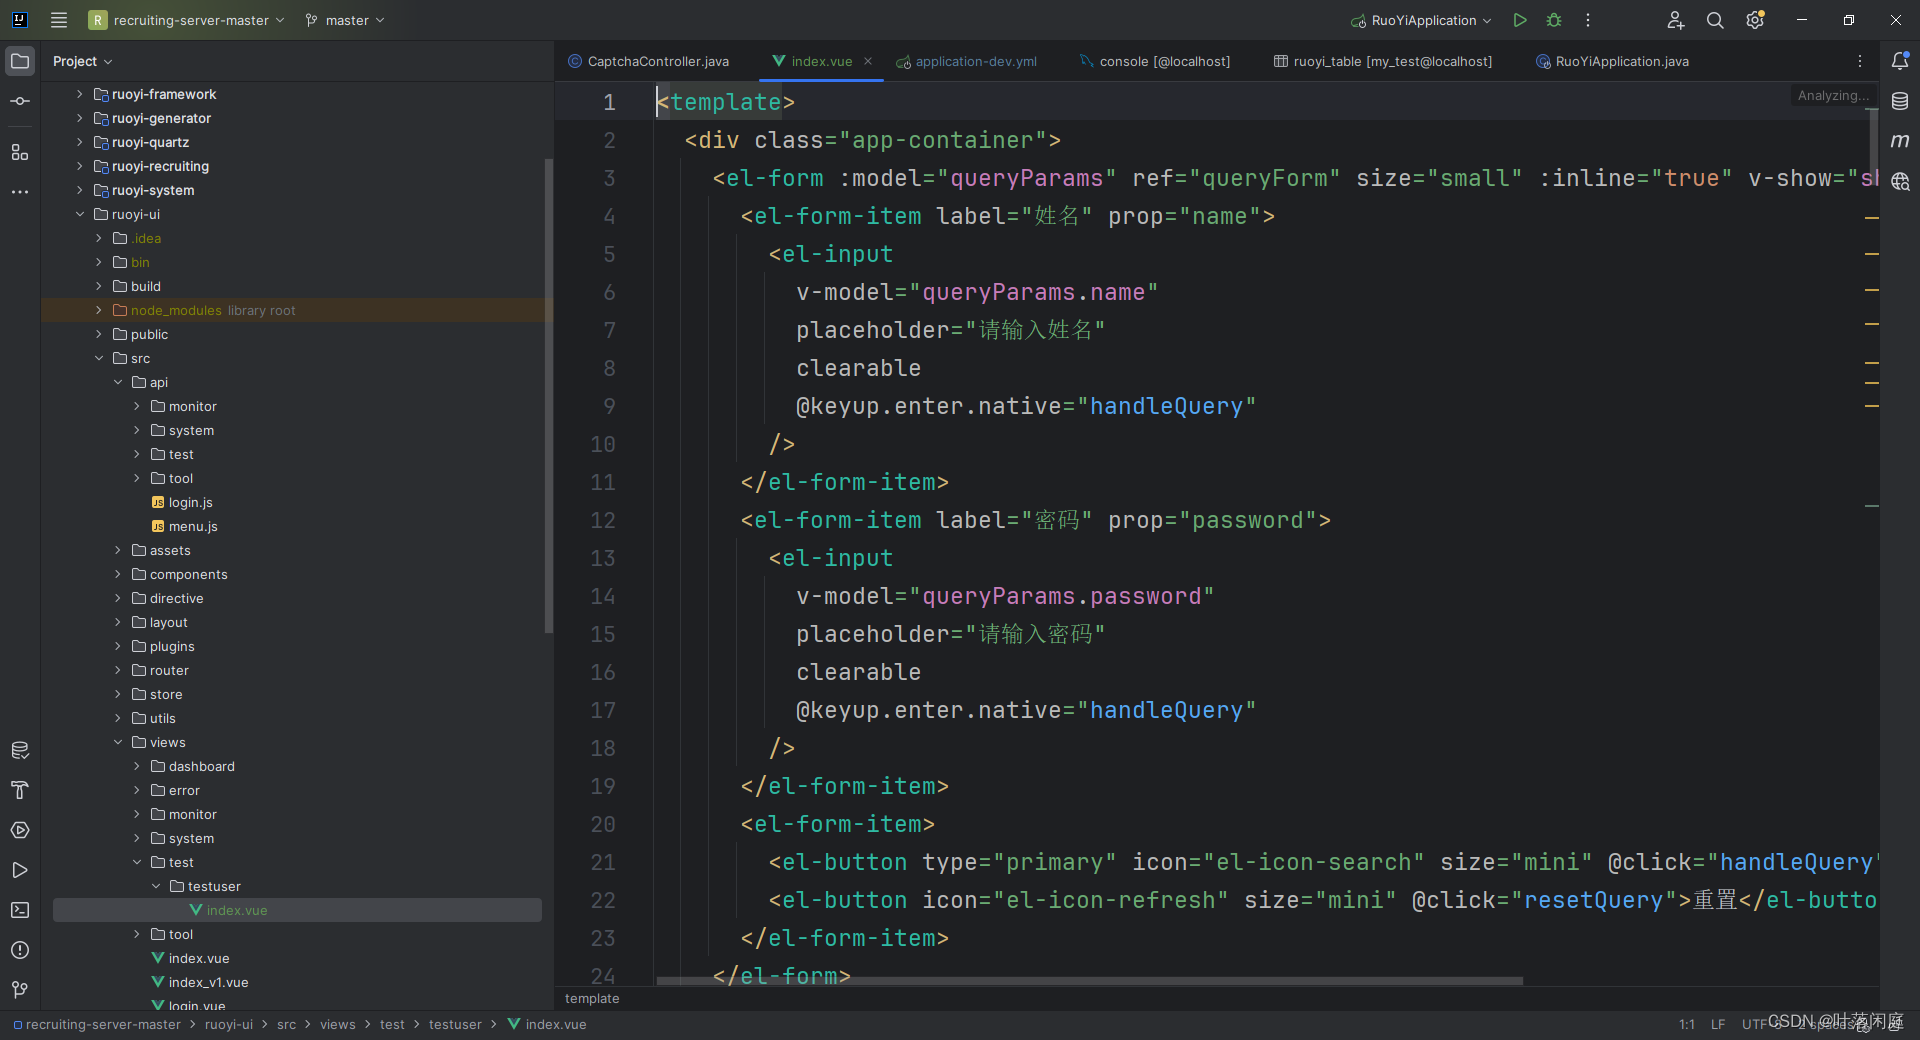Image resolution: width=1920 pixels, height=1040 pixels.
Task: Click the project tree vertical scrollbar
Action: 548,395
